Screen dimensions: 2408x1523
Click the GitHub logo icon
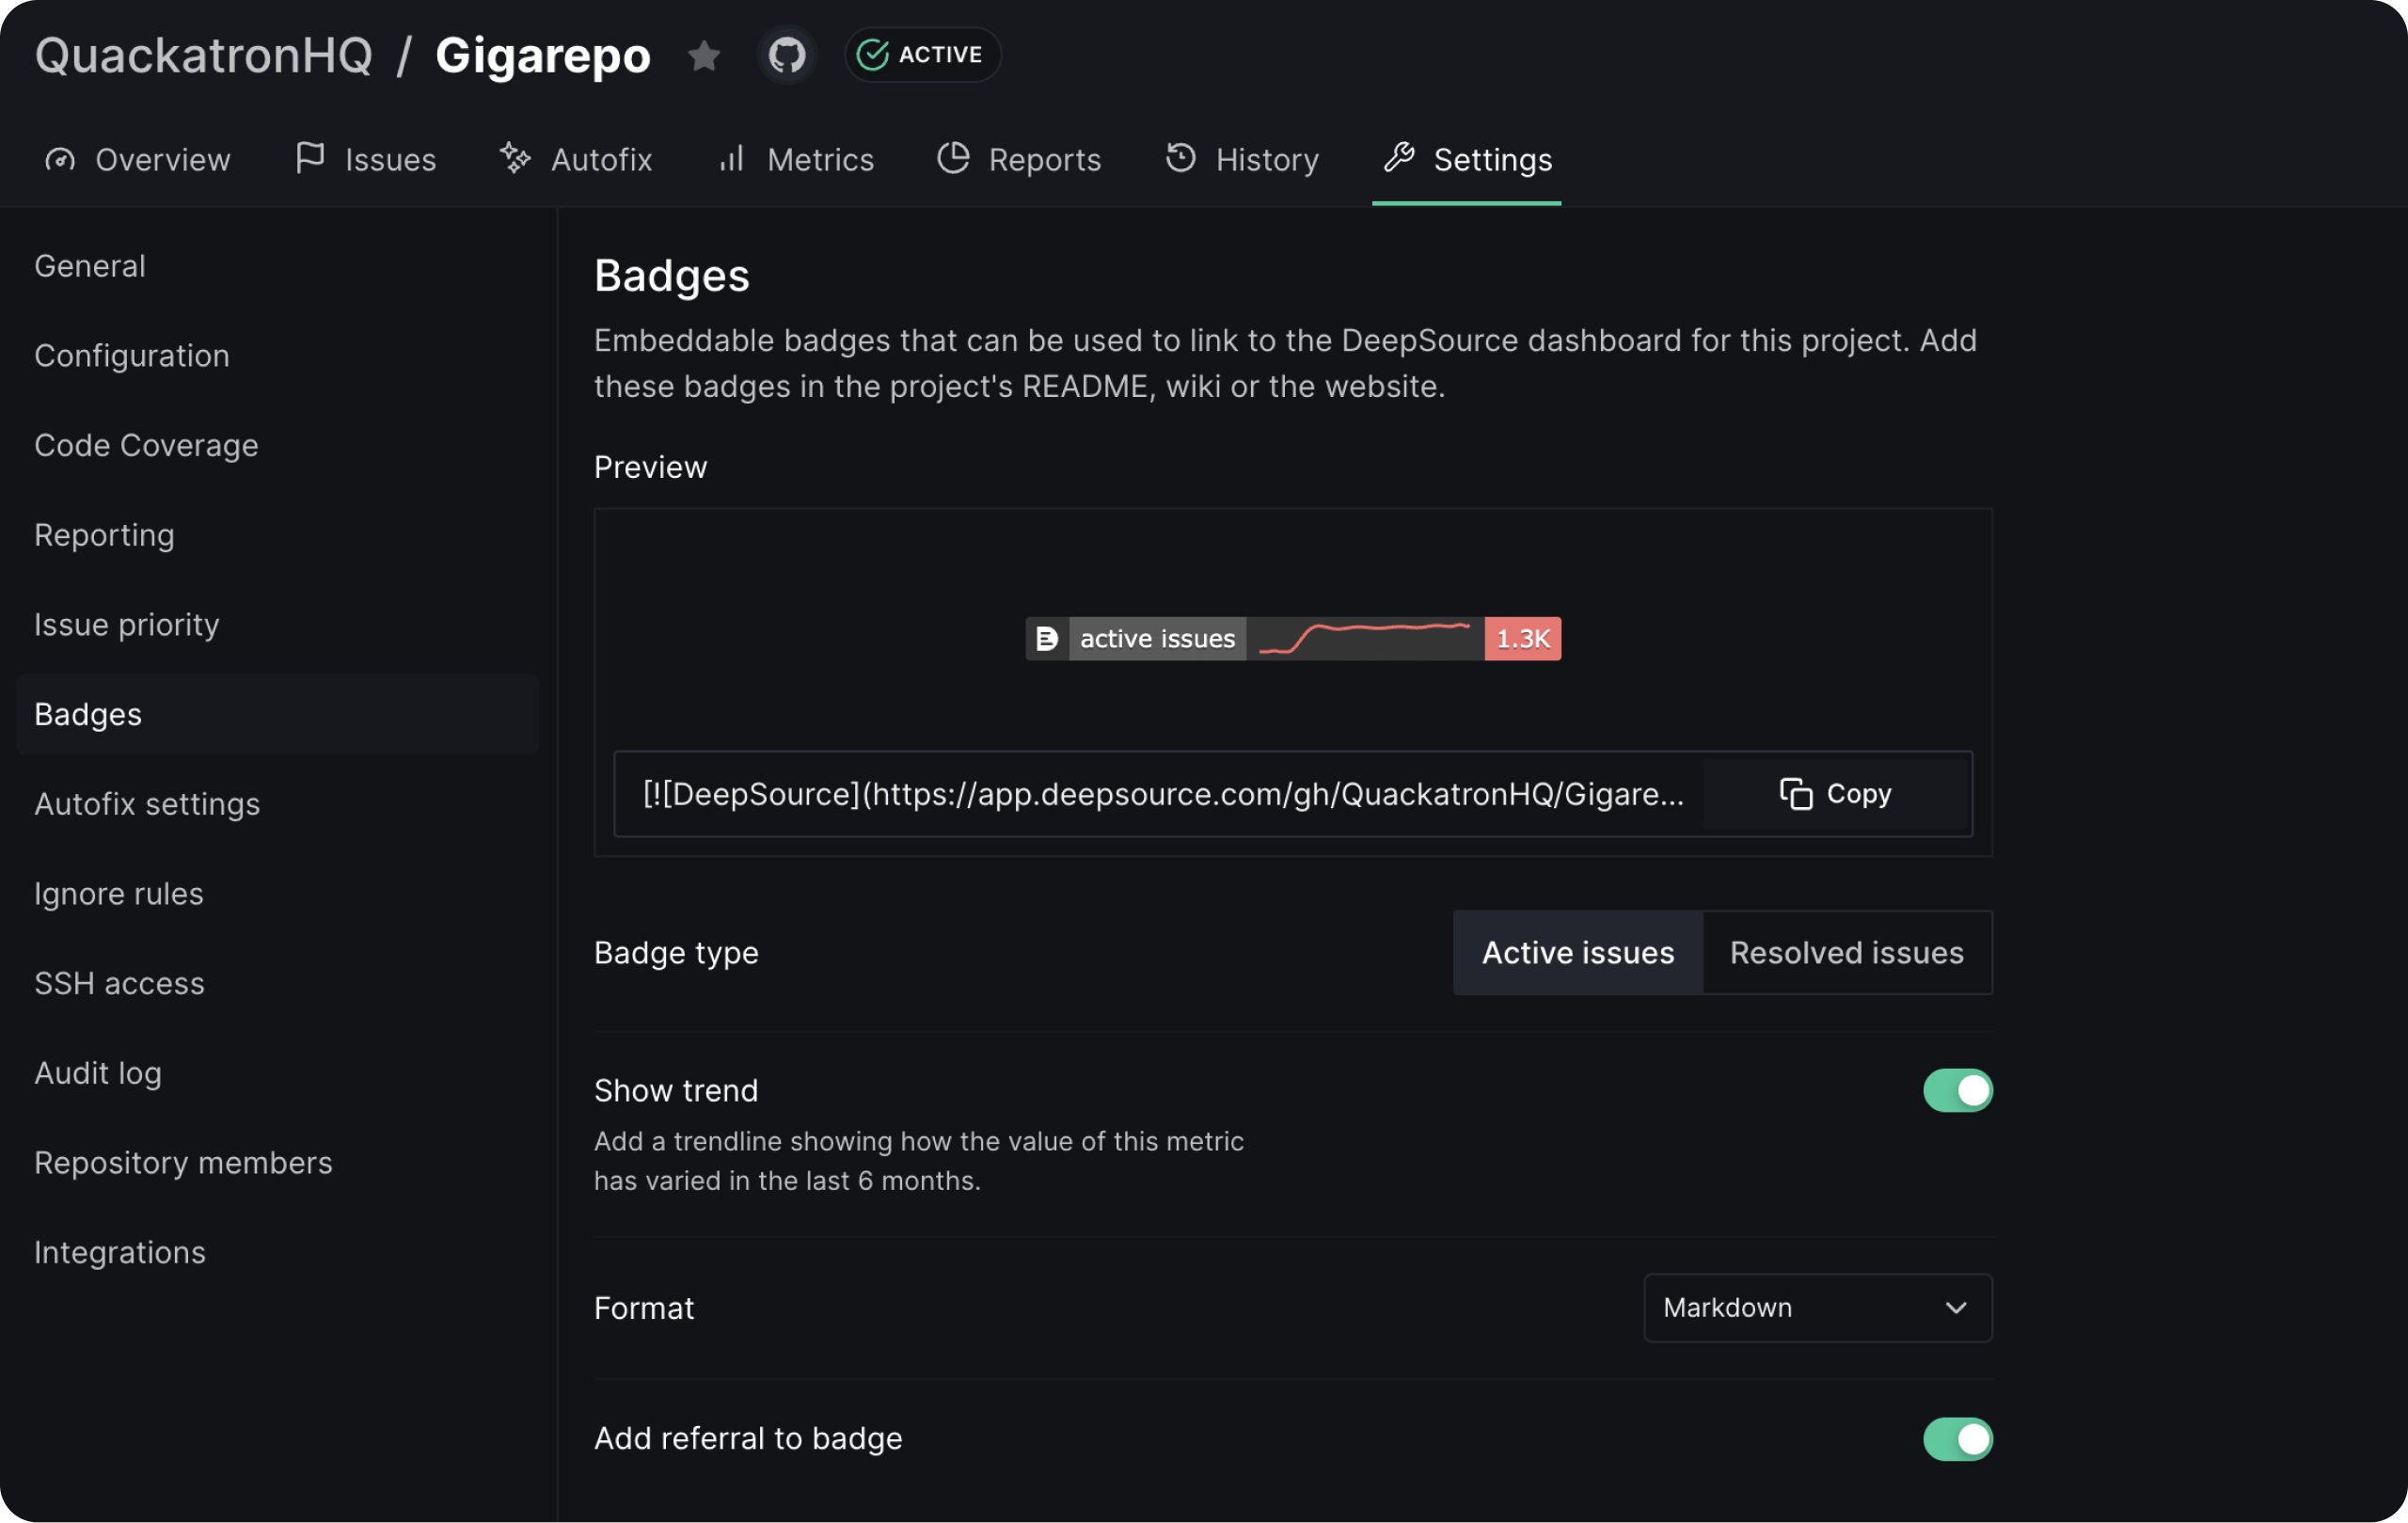pos(787,56)
